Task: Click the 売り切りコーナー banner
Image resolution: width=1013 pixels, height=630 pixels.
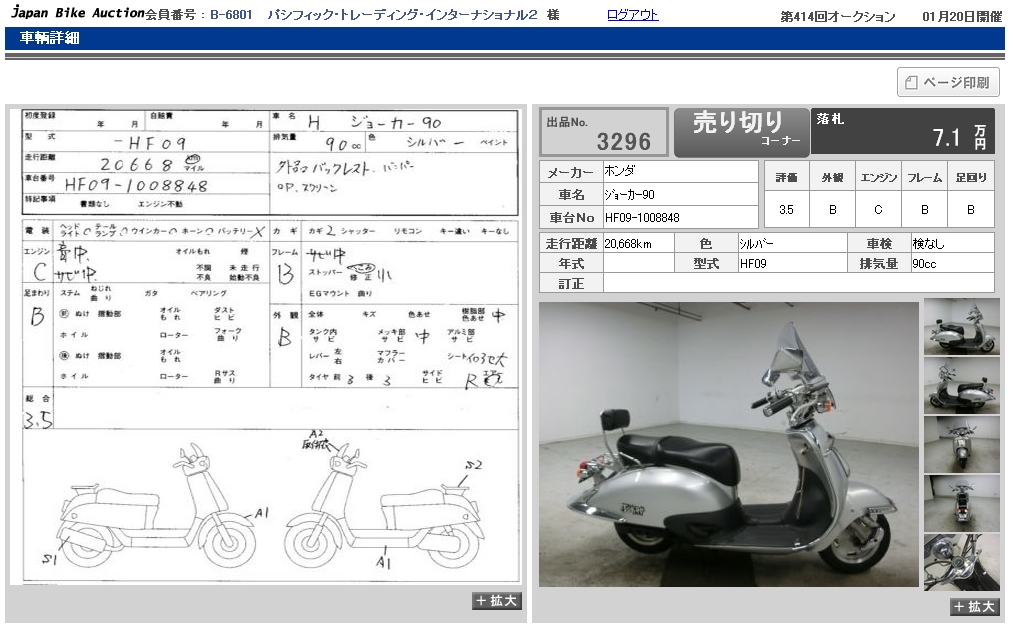Action: [x=741, y=132]
